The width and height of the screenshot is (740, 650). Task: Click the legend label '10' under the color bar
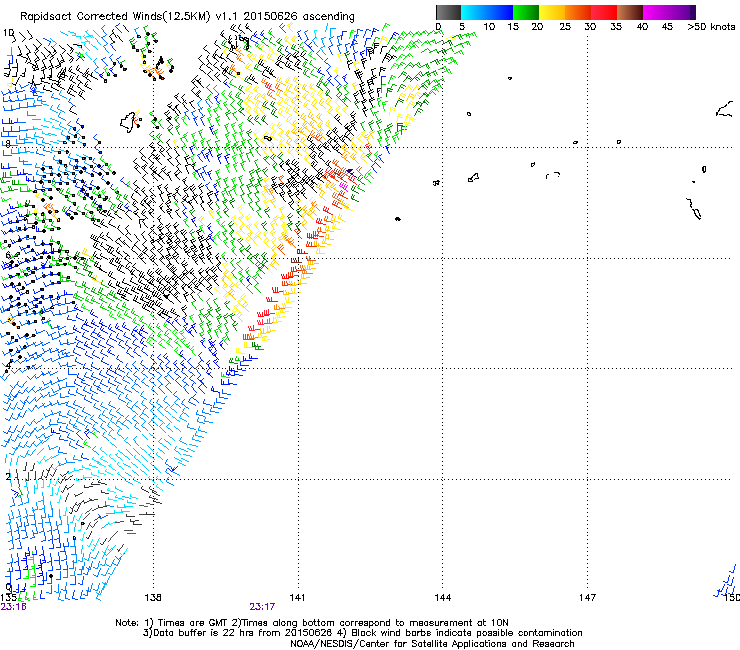coord(489,27)
